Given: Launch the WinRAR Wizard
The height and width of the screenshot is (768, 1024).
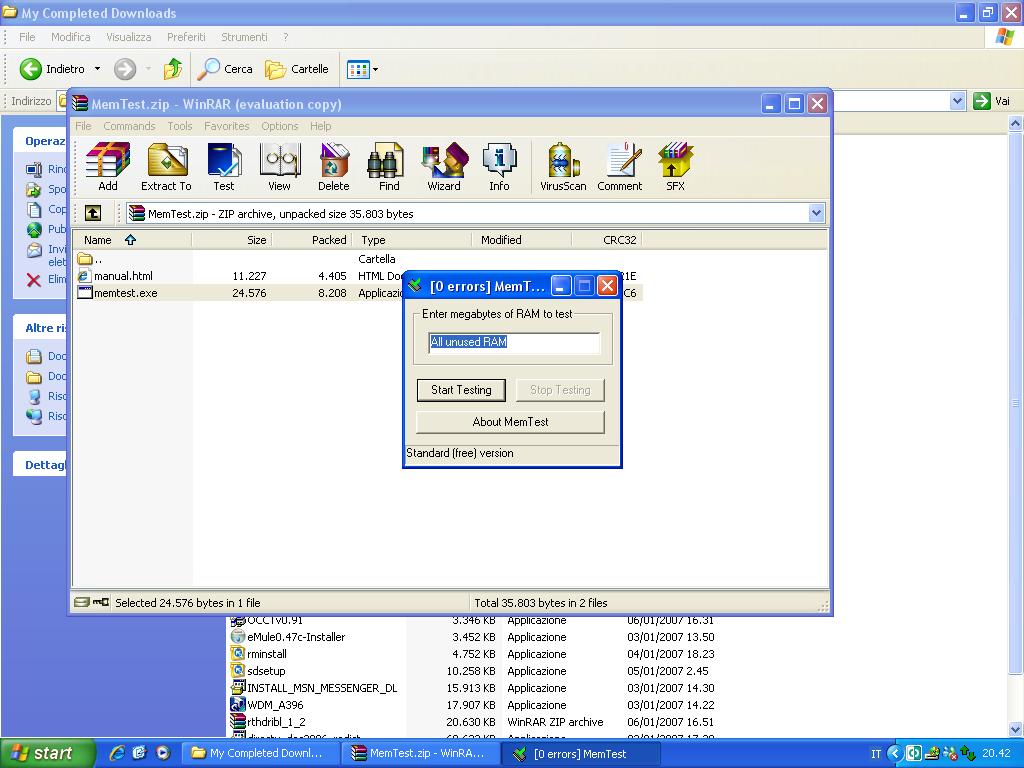Looking at the screenshot, I should pyautogui.click(x=444, y=166).
